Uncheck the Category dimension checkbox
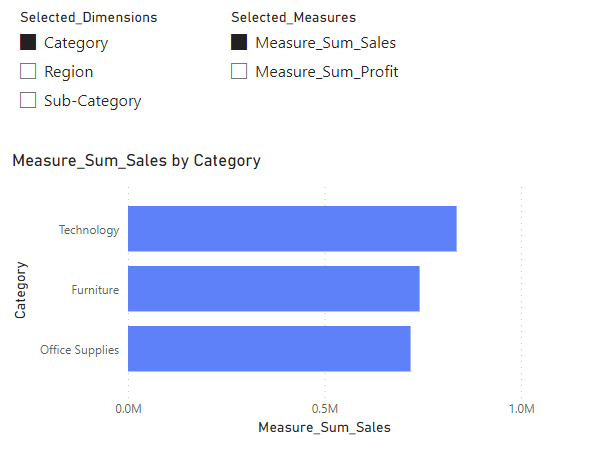 (28, 42)
